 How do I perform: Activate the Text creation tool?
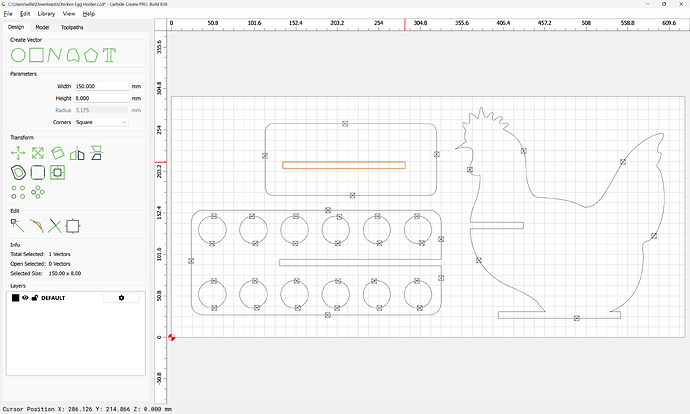tap(108, 53)
